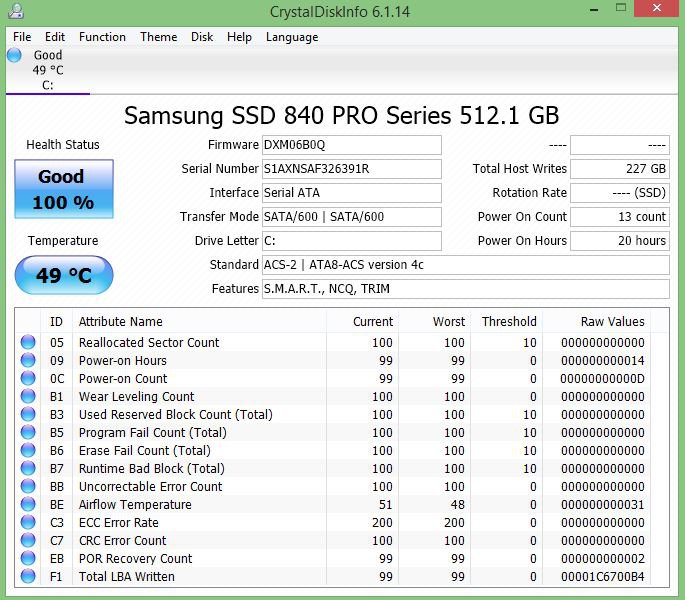The height and width of the screenshot is (600, 685).
Task: Click the Total Host Writes value 227 GB
Action: [x=620, y=169]
